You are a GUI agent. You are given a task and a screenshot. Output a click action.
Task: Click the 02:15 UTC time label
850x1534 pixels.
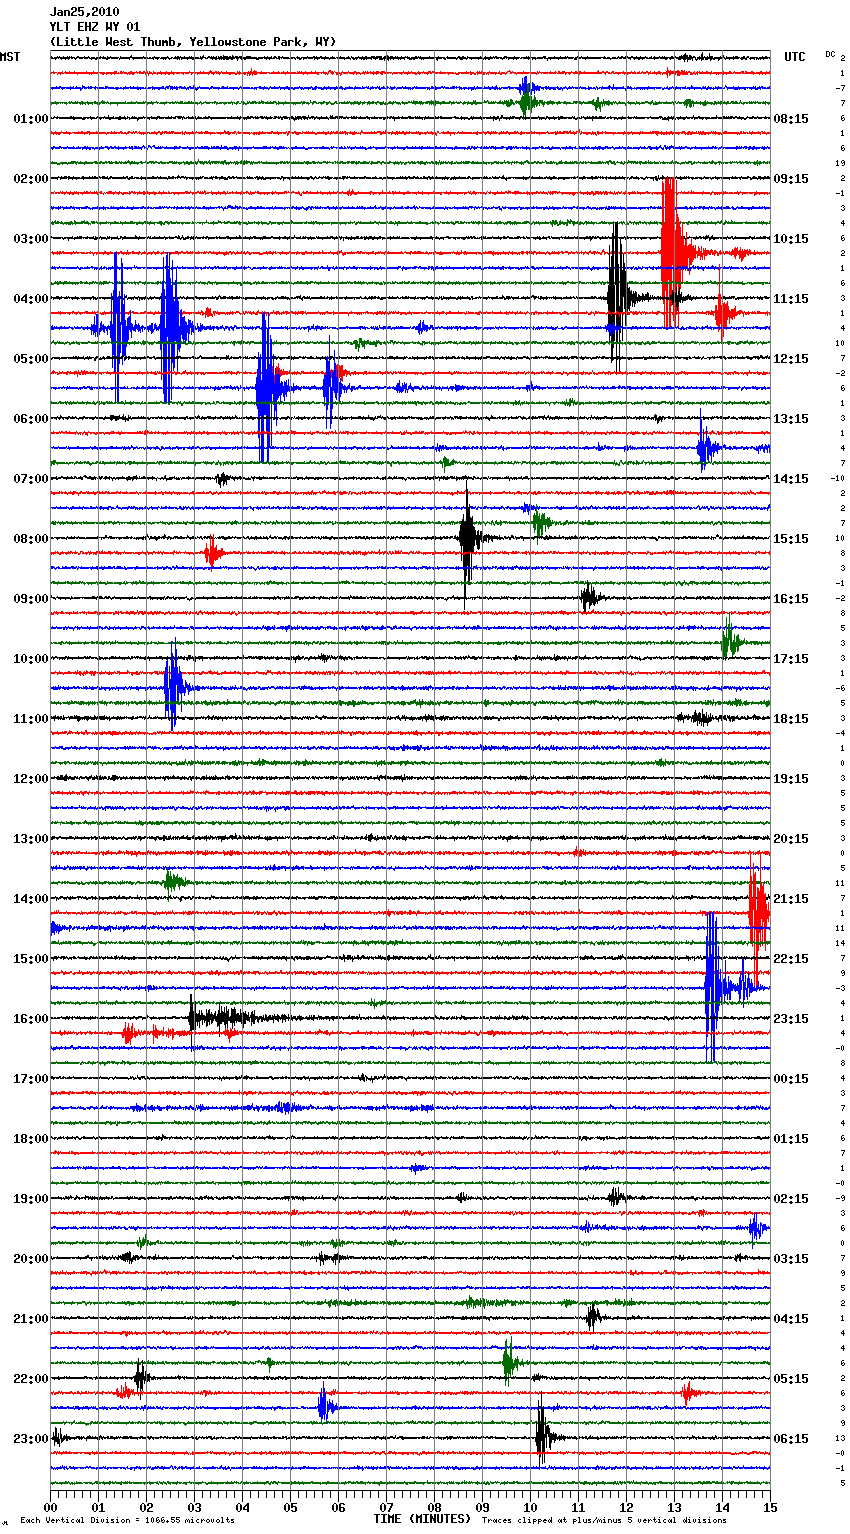point(791,1199)
